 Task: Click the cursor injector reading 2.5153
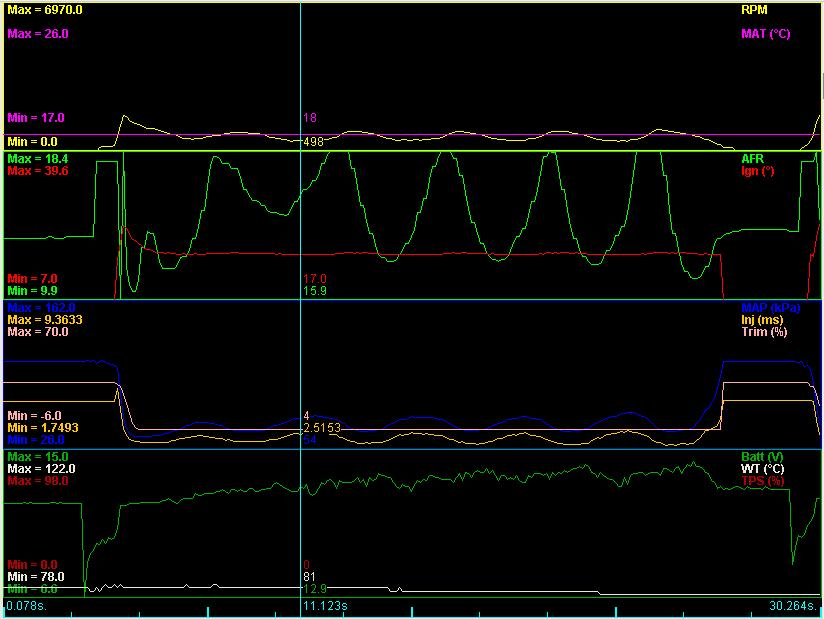(322, 428)
